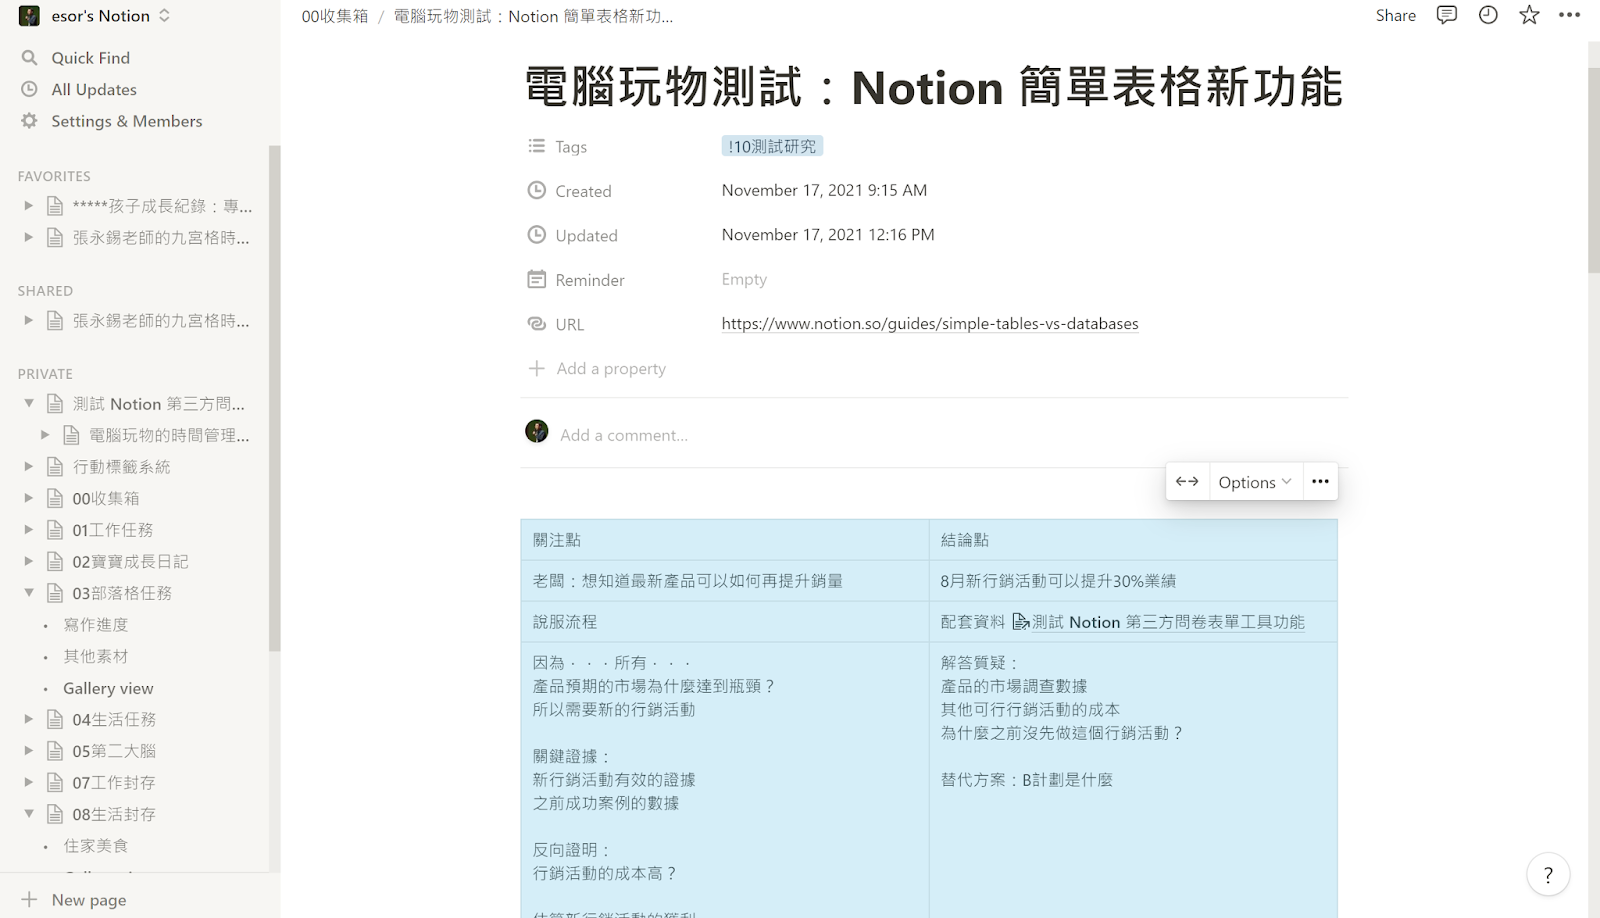Open the notion.so simple-tables URL link
The image size is (1600, 918).
pyautogui.click(x=930, y=324)
